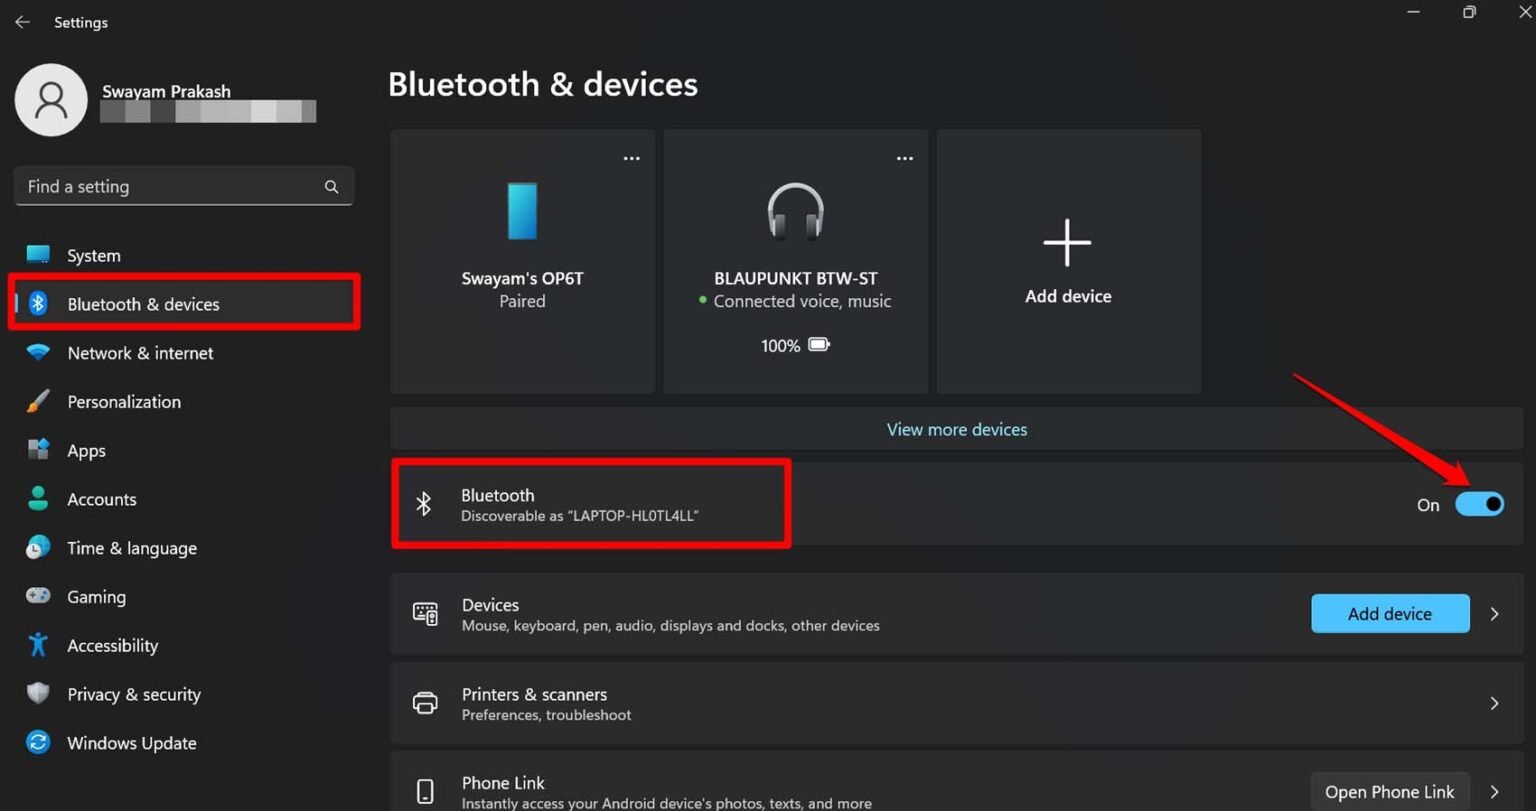The image size is (1536, 811).
Task: Click the View more devices link
Action: 956,429
